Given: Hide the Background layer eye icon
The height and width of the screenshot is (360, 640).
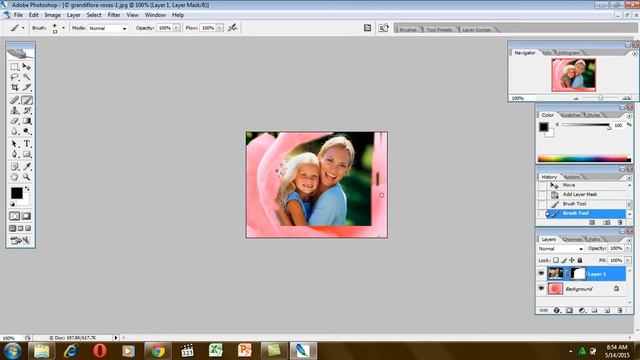Looking at the screenshot, I should 541,289.
